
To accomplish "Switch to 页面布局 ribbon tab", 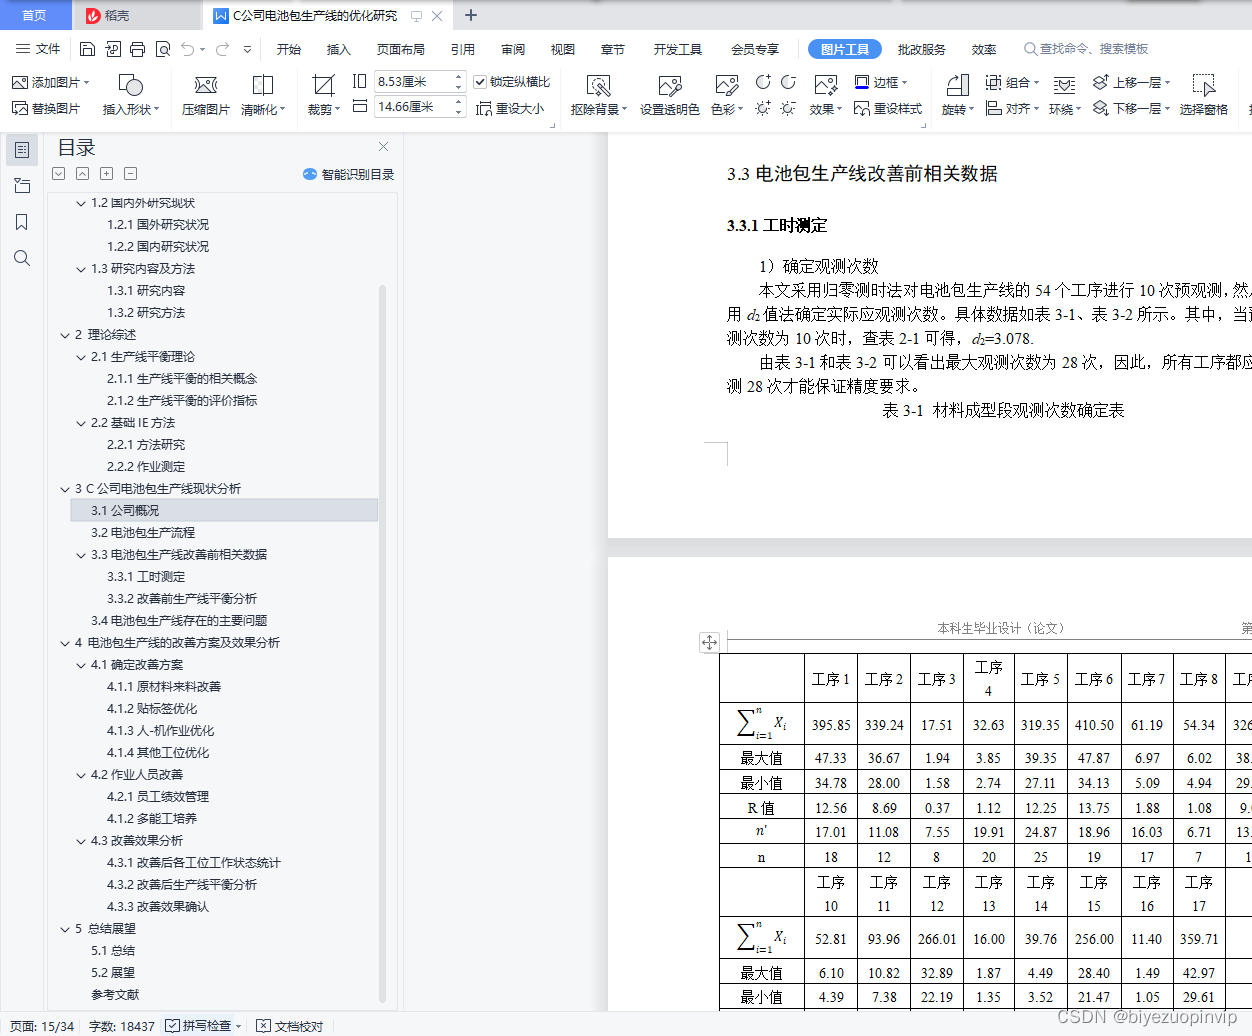I will click(x=400, y=49).
